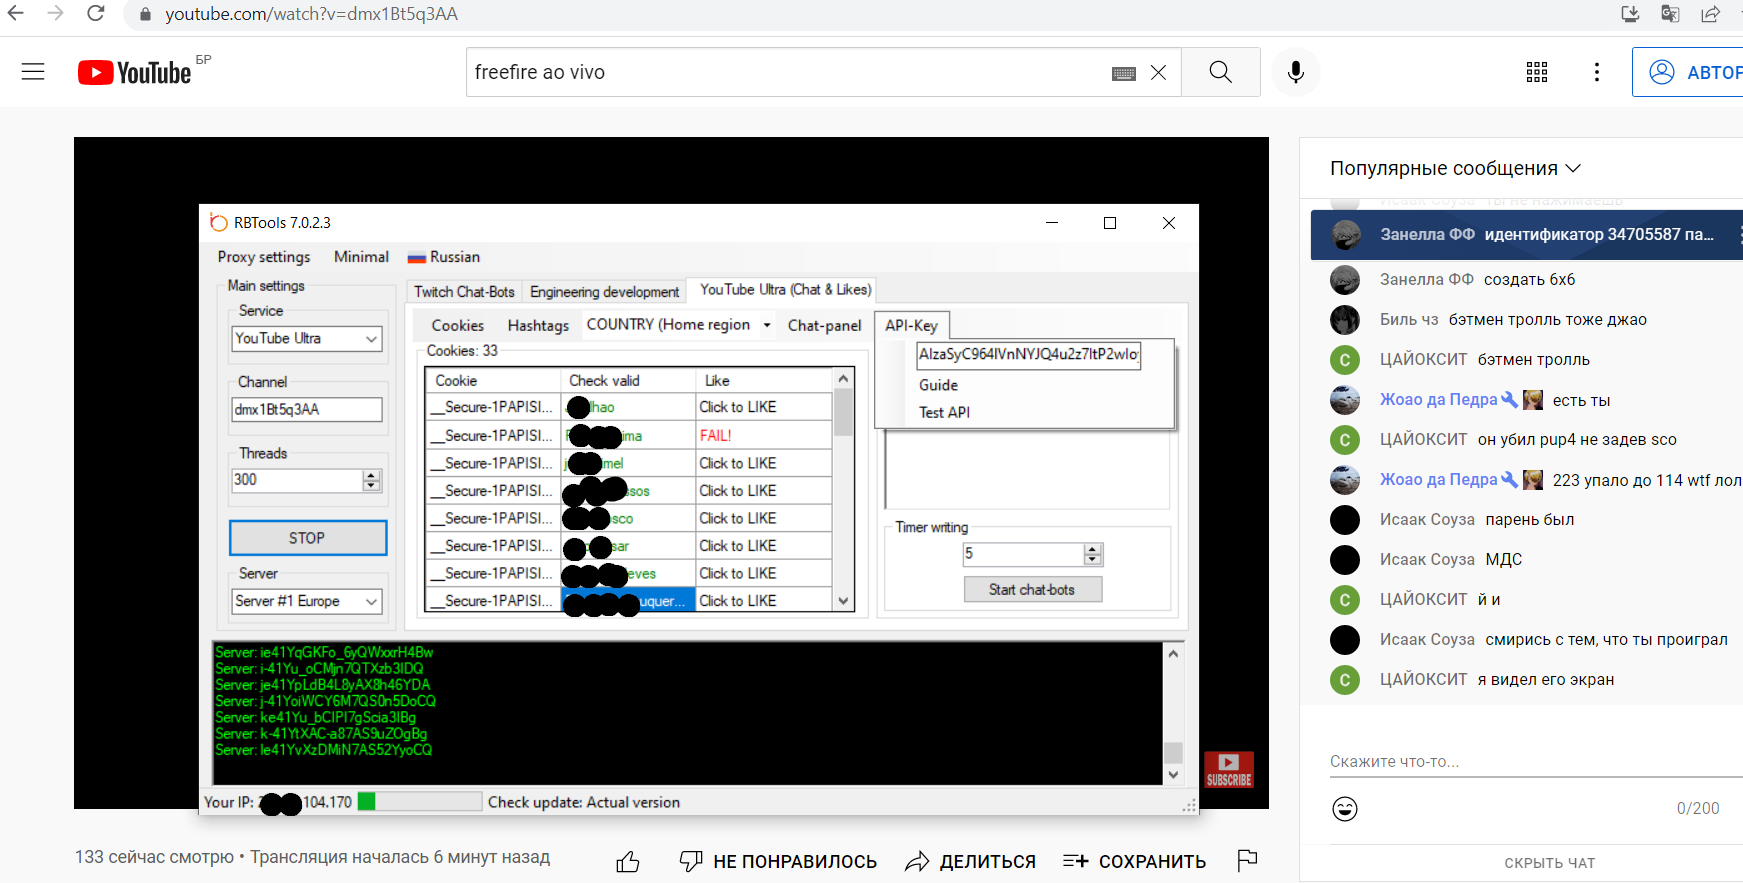1743x883 pixels.
Task: Open emoji picker in chat
Action: [x=1345, y=808]
